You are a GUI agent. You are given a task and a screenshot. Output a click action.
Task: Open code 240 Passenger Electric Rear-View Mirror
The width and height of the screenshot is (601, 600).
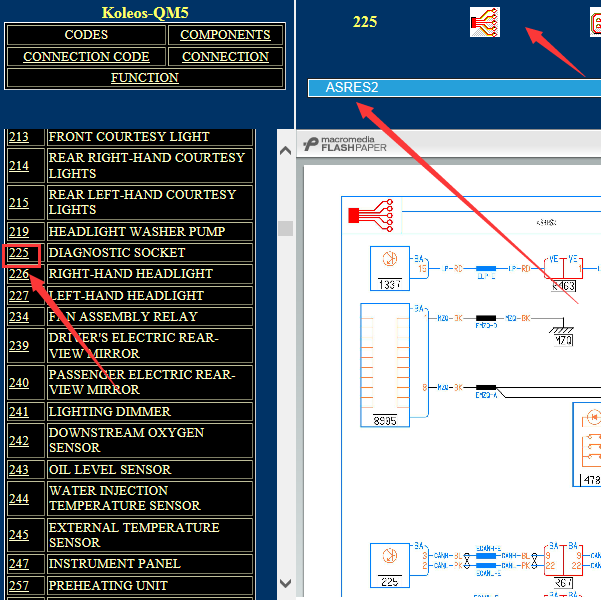(x=19, y=382)
